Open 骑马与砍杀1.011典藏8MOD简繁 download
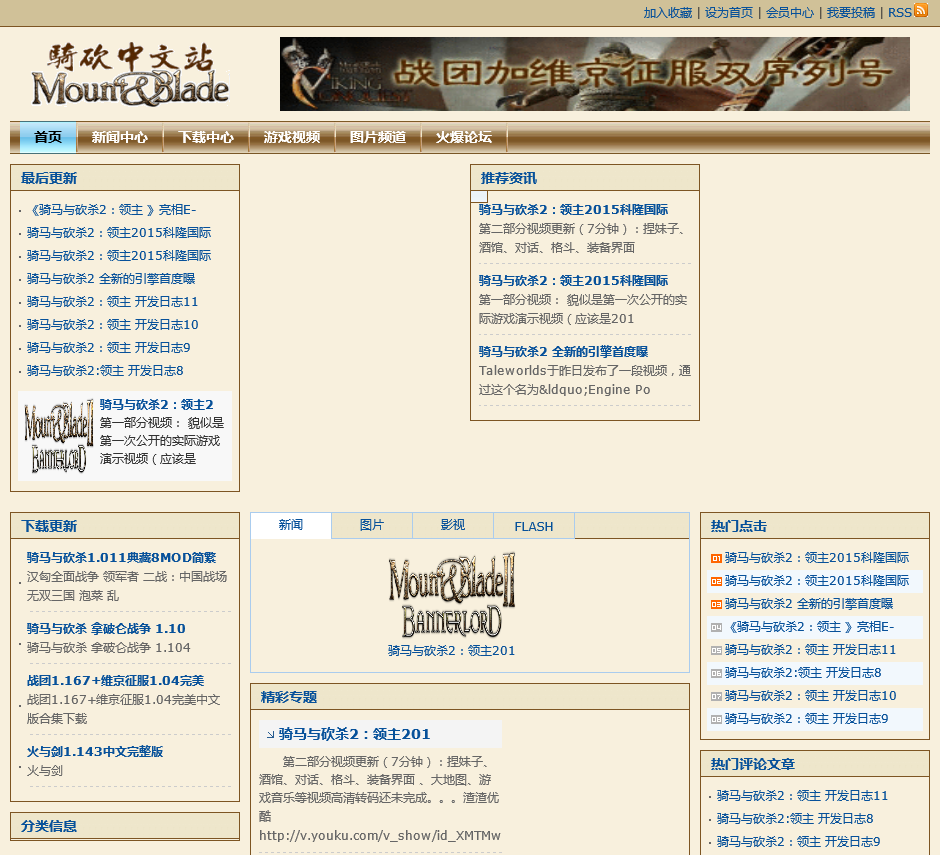 click(121, 558)
